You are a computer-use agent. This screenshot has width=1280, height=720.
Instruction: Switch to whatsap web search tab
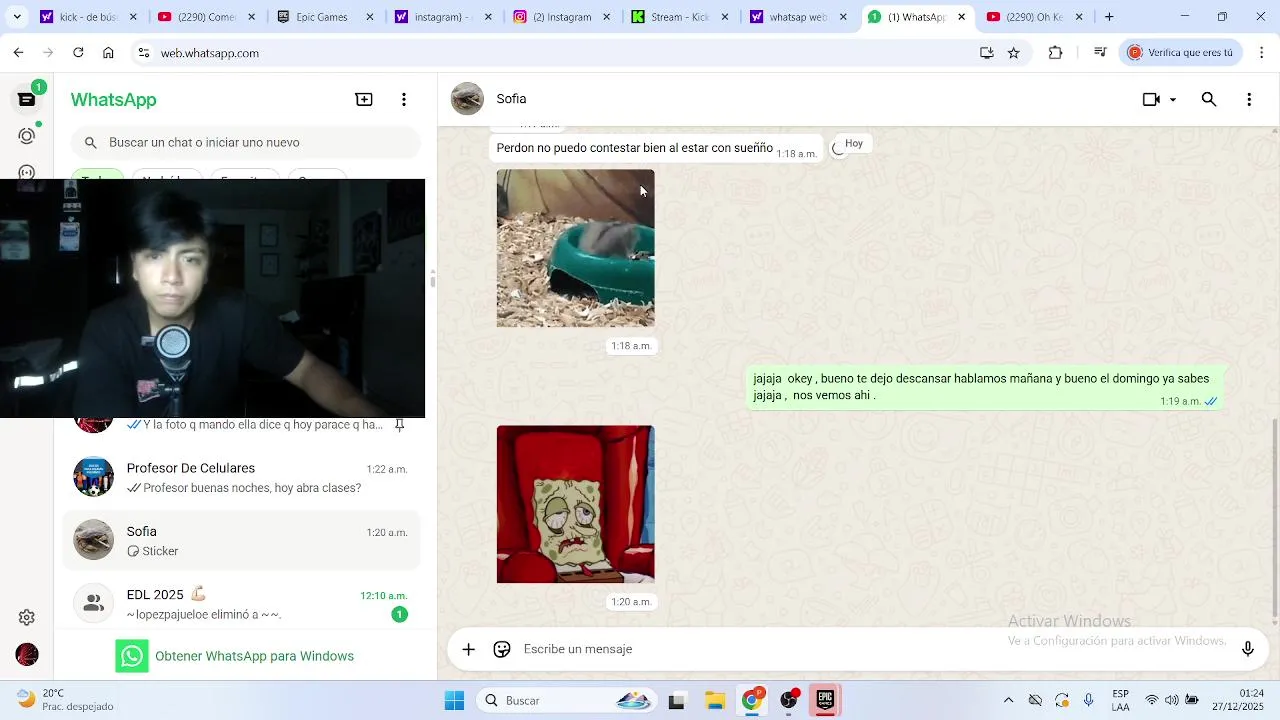coord(798,17)
